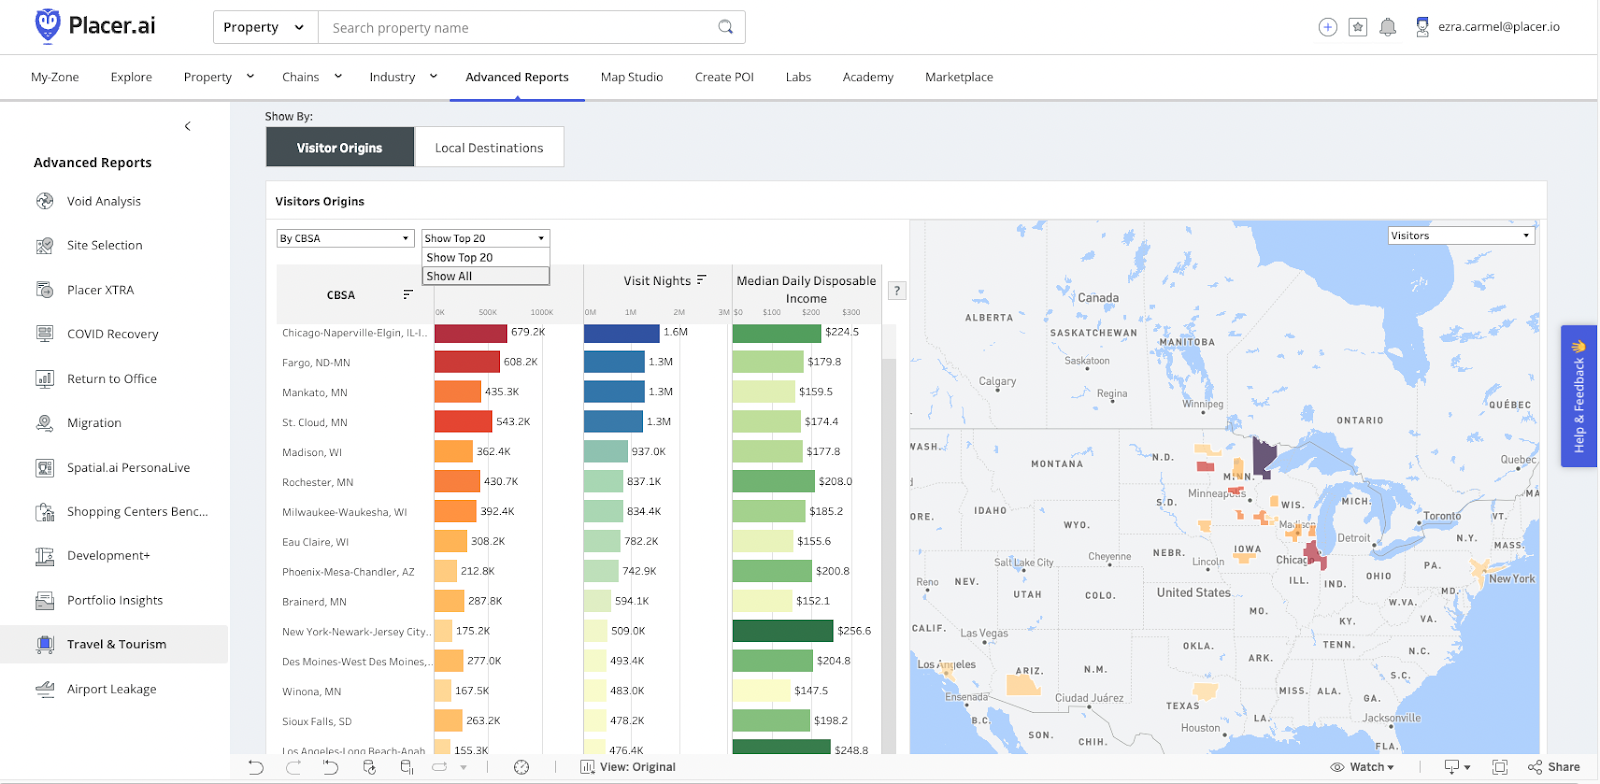The height and width of the screenshot is (784, 1600).
Task: Expand the Property nav menu chevron
Action: click(x=250, y=76)
